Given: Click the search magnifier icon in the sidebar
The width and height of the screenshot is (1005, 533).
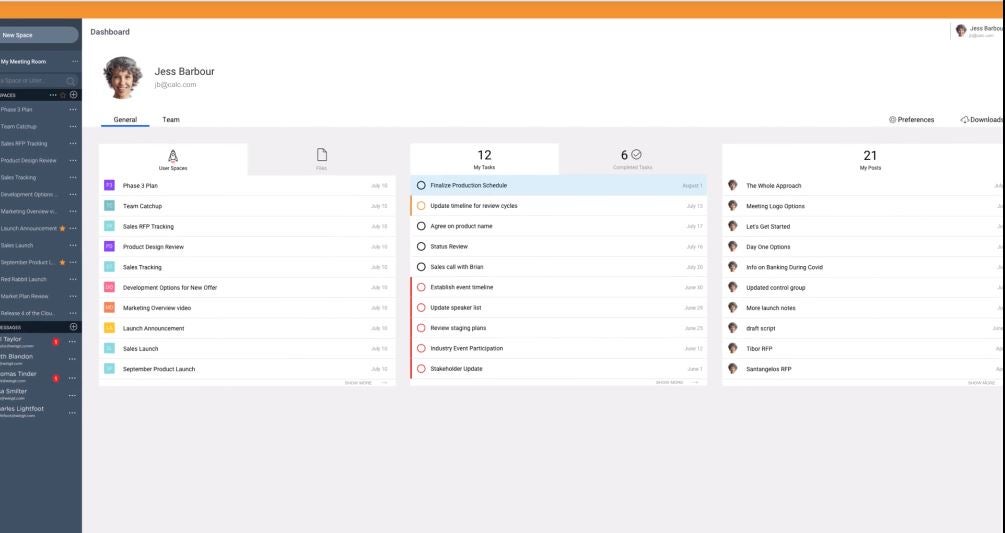Looking at the screenshot, I should (71, 80).
